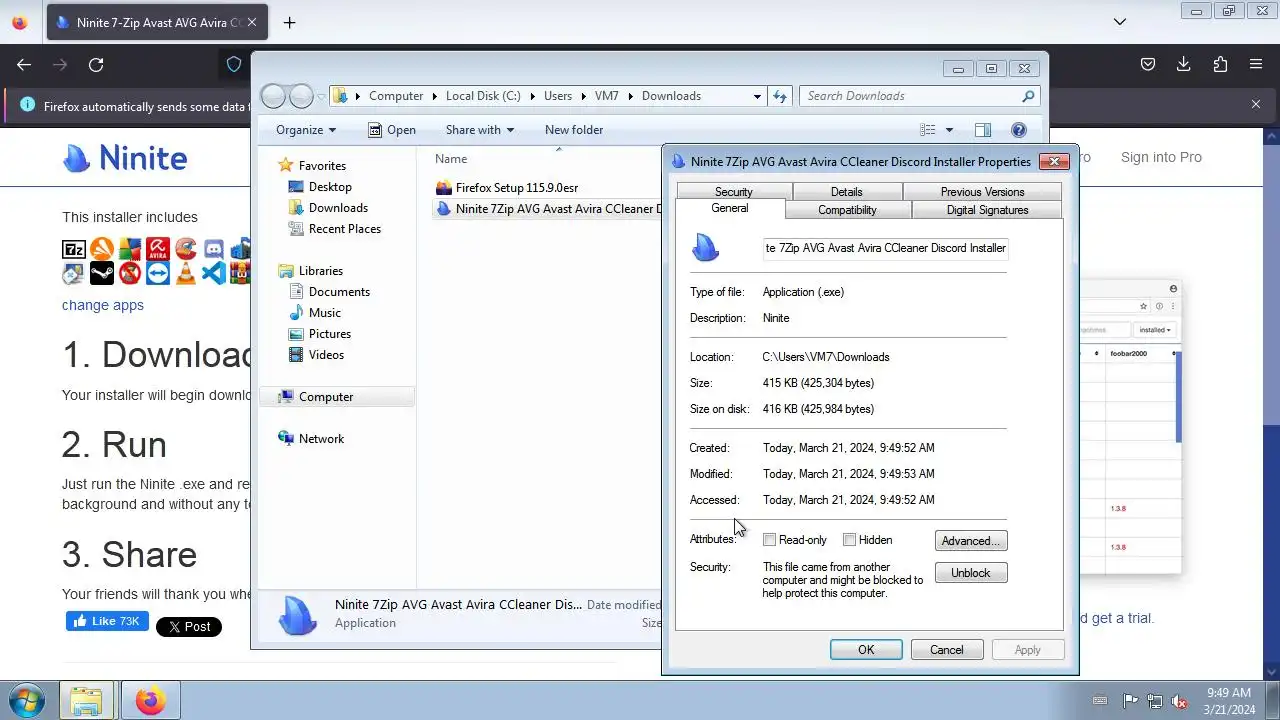Click the red Avira icon
The image size is (1280, 720).
click(x=158, y=249)
